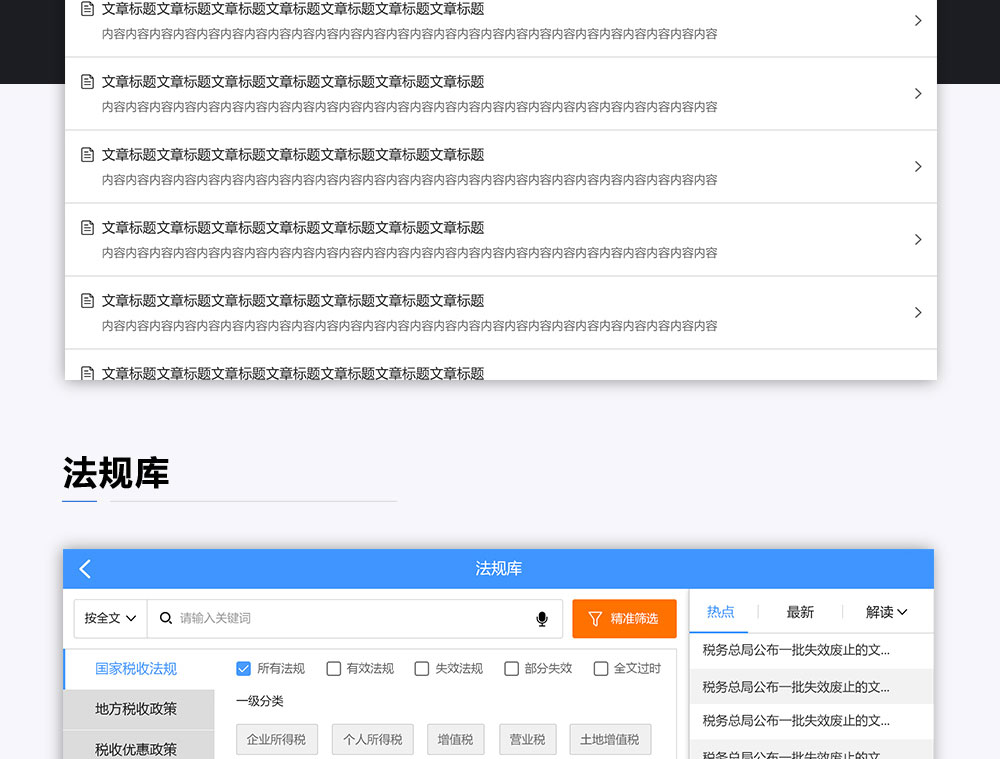This screenshot has width=1000, height=759.
Task: Click the 企业所得税 category tag
Action: (x=276, y=740)
